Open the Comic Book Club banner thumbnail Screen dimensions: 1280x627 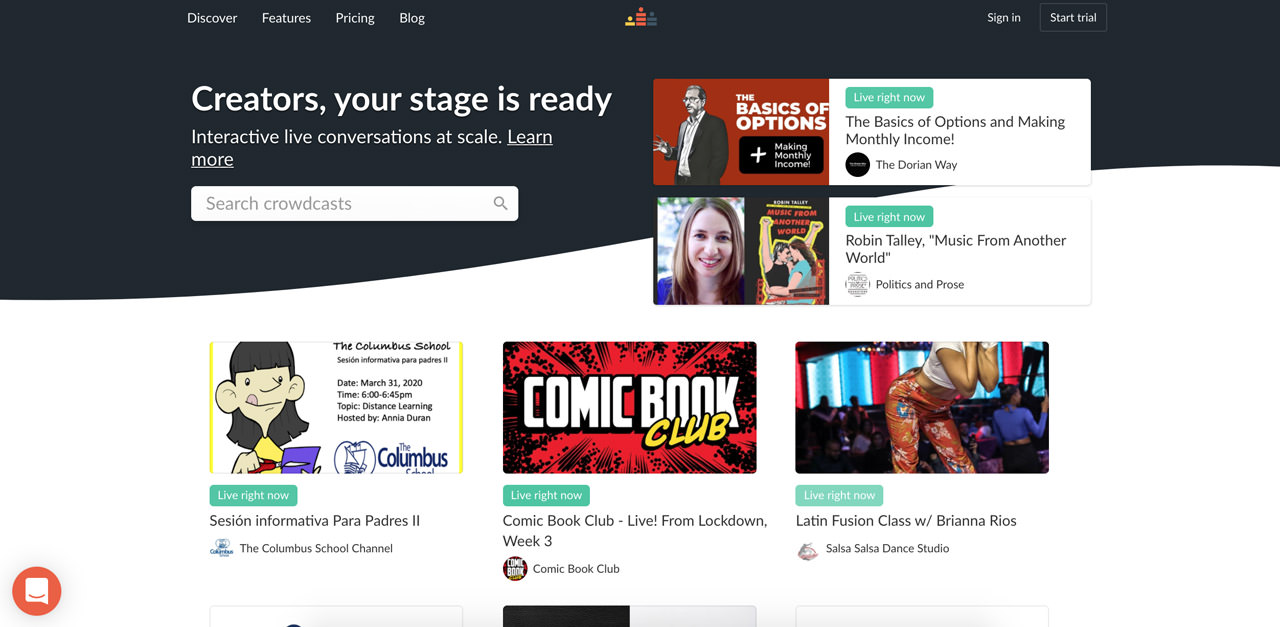[629, 407]
